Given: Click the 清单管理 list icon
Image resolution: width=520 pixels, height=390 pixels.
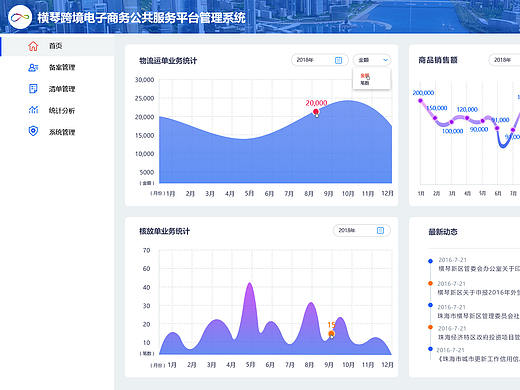Looking at the screenshot, I should click(33, 89).
